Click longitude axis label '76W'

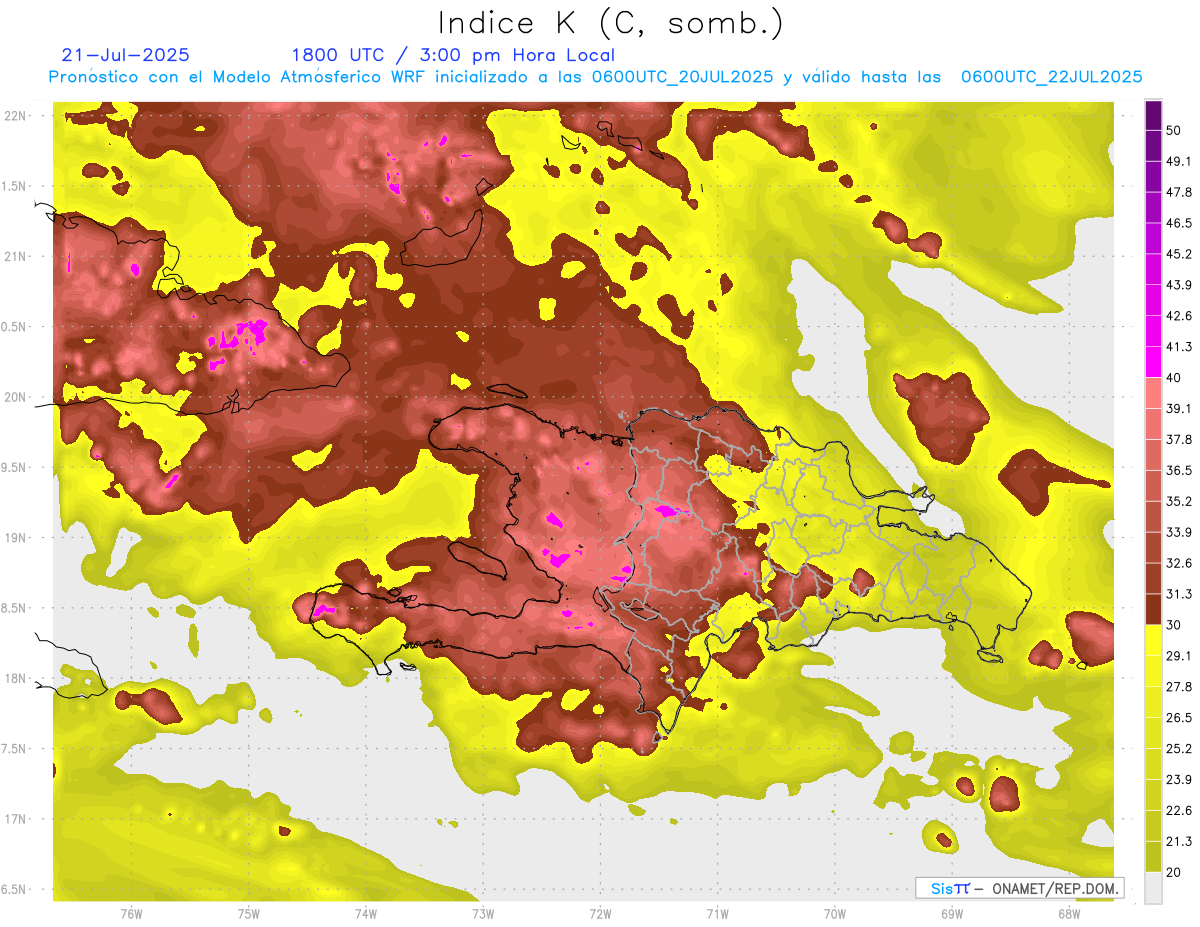pos(132,914)
